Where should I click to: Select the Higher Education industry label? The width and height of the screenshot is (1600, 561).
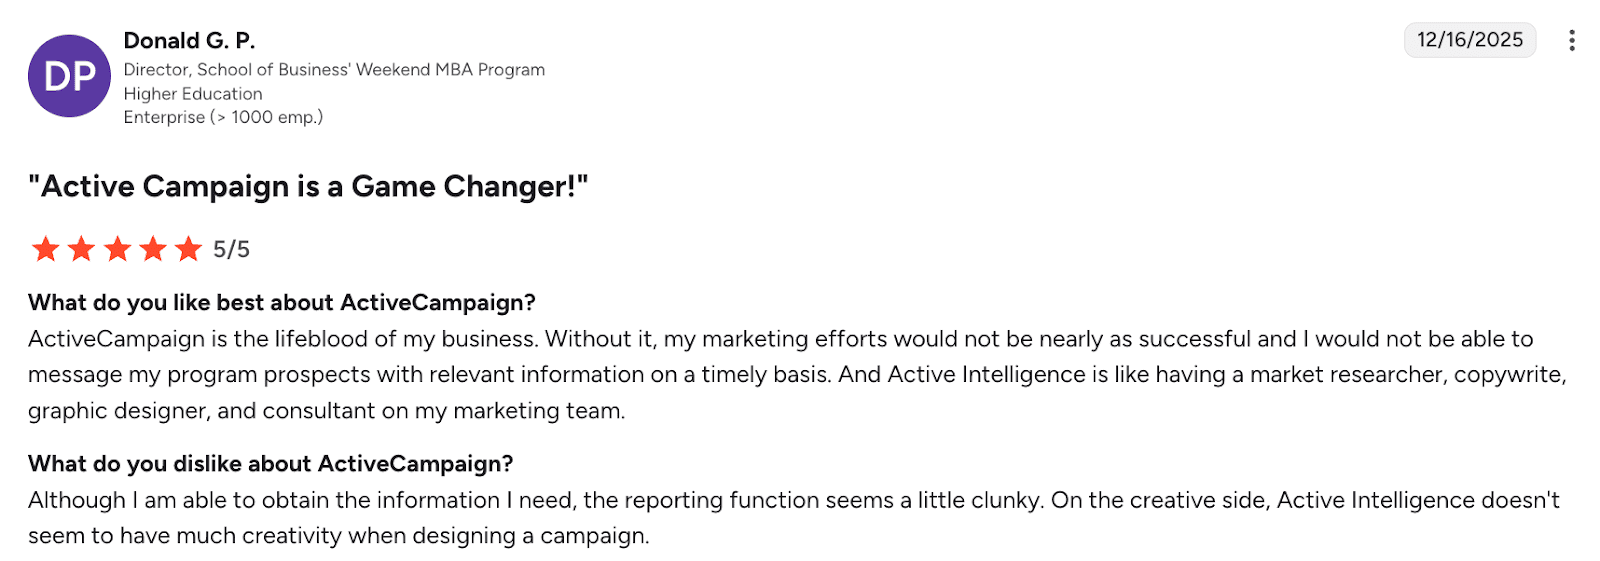coord(193,94)
